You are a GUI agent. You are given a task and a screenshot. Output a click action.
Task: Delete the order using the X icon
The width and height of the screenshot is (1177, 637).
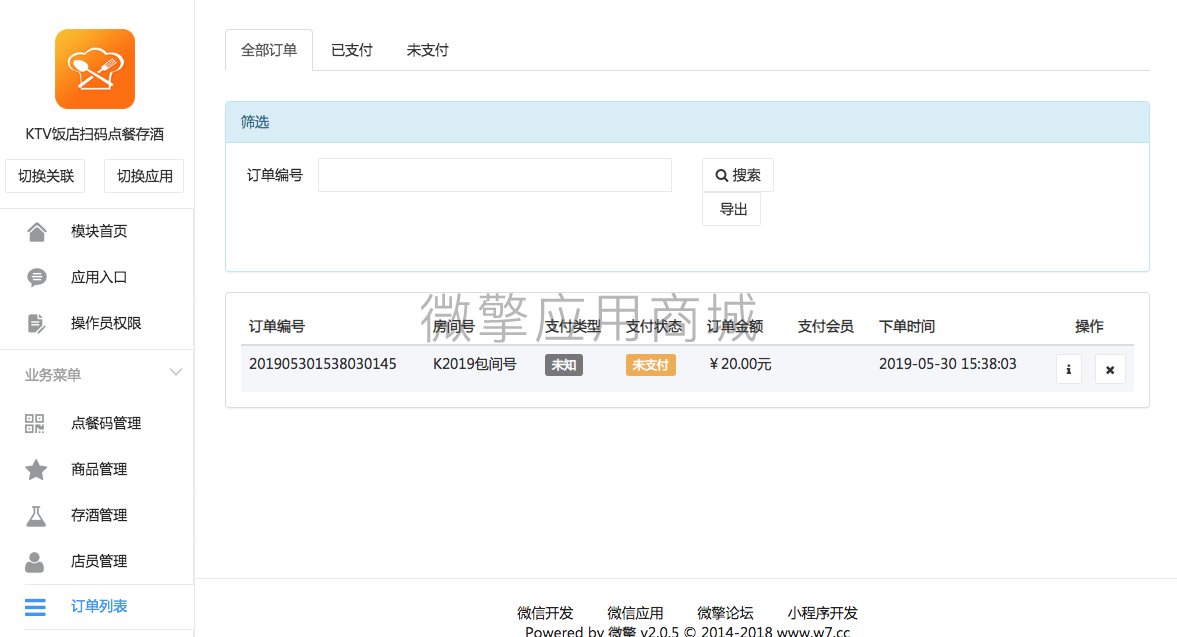[x=1109, y=369]
